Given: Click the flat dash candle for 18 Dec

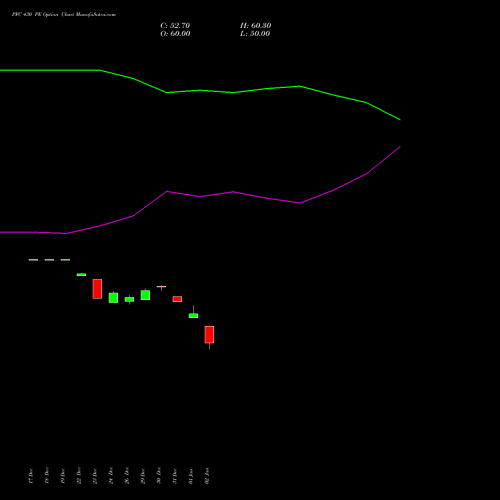Looking at the screenshot, I should pos(49,260).
